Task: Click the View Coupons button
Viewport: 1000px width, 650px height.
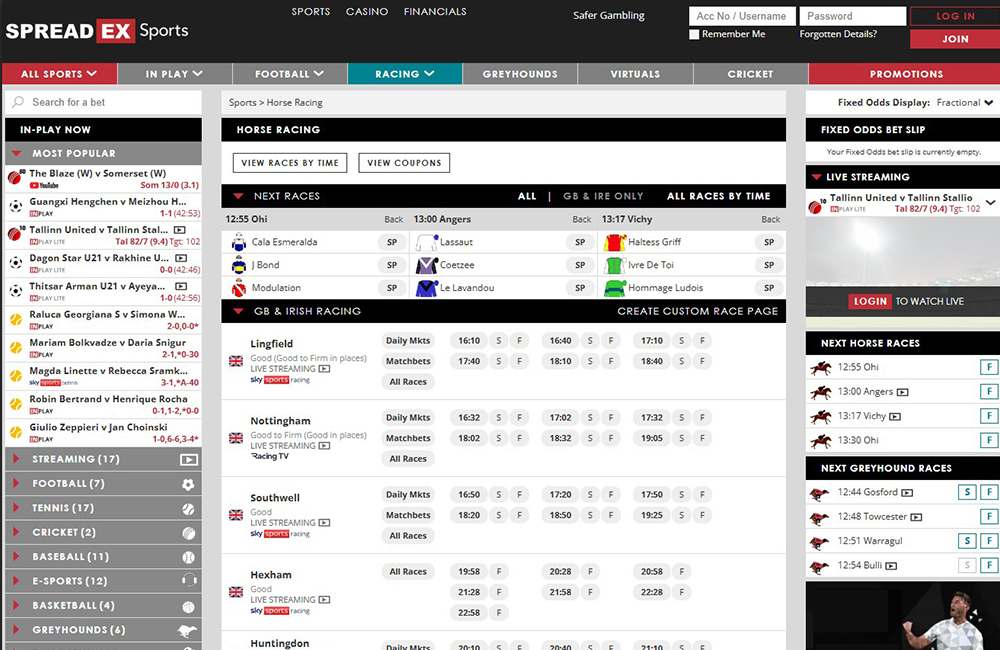Action: pos(404,163)
